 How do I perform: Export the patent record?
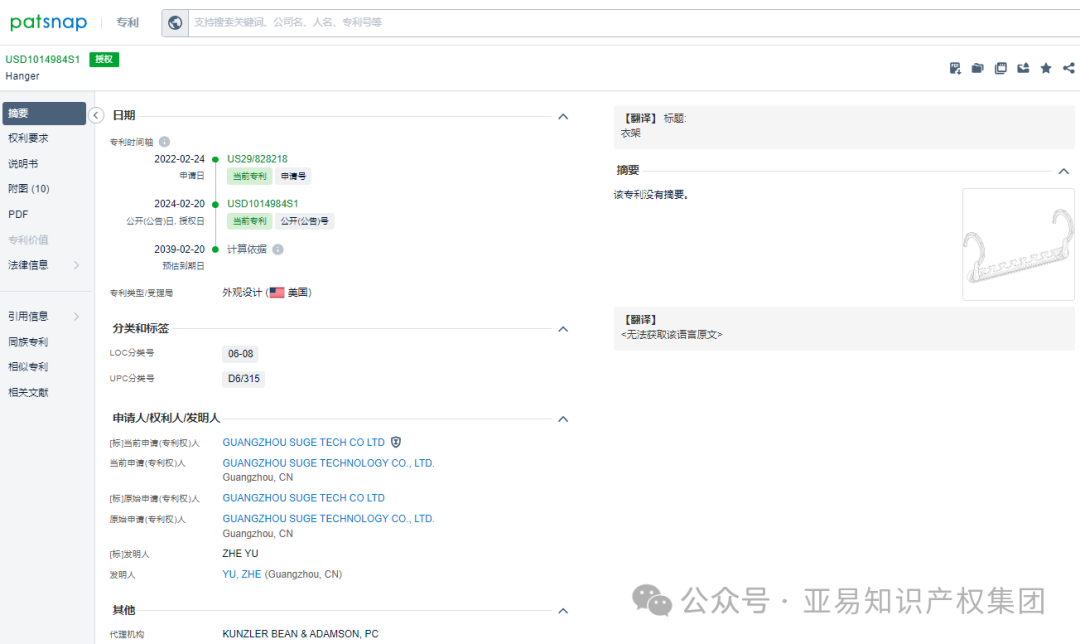pyautogui.click(x=1023, y=68)
